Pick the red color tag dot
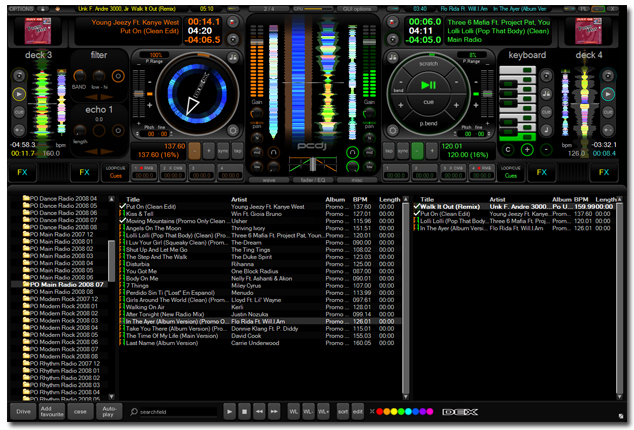 click(x=380, y=411)
